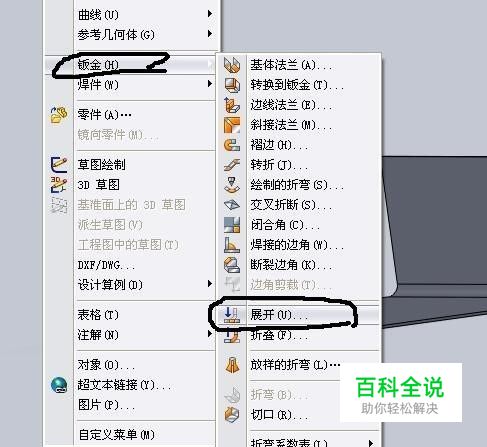Open the 焊件(W) submenu arrow
This screenshot has width=487, height=447.
210,84
